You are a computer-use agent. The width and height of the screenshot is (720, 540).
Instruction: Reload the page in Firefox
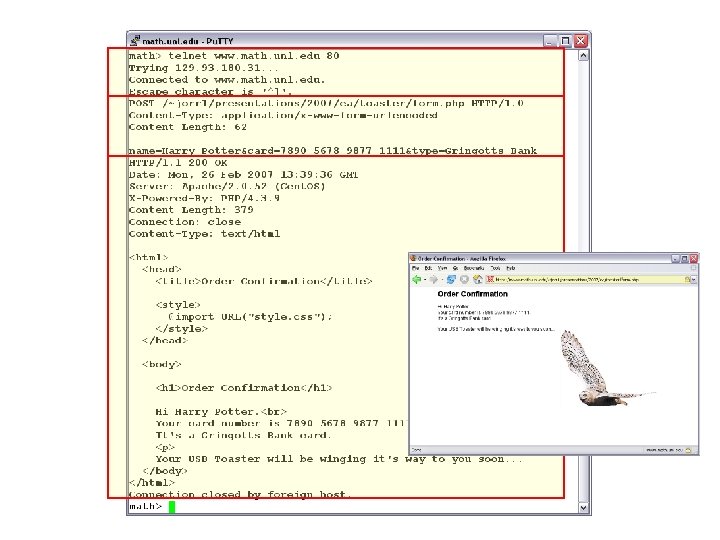point(451,280)
